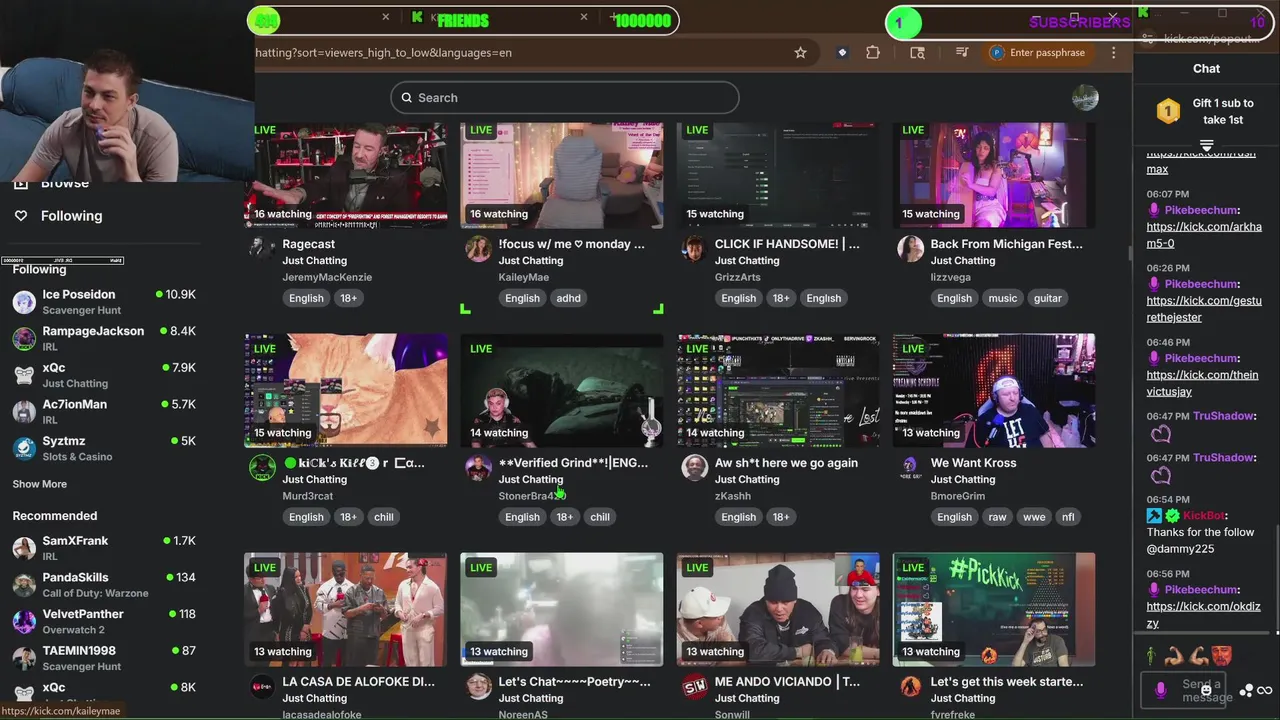
Task: Open kick.com/theinvictusjay link in chat
Action: coord(1202,383)
